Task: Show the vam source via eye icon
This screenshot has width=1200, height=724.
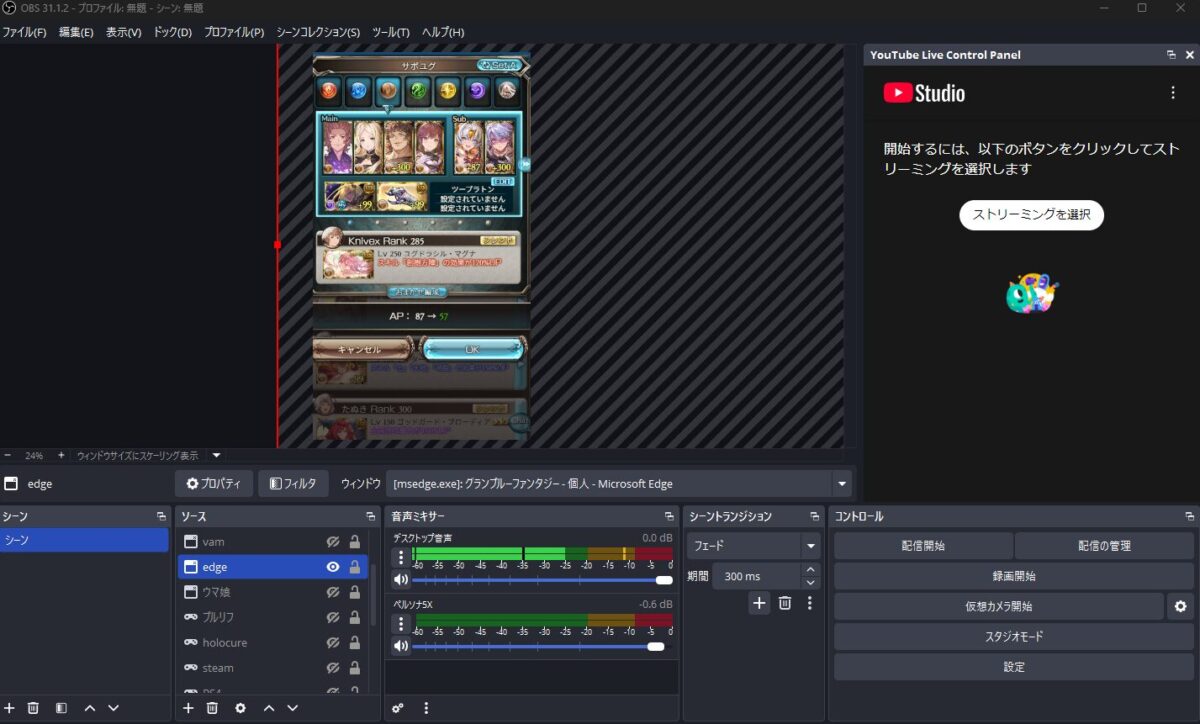Action: click(333, 542)
